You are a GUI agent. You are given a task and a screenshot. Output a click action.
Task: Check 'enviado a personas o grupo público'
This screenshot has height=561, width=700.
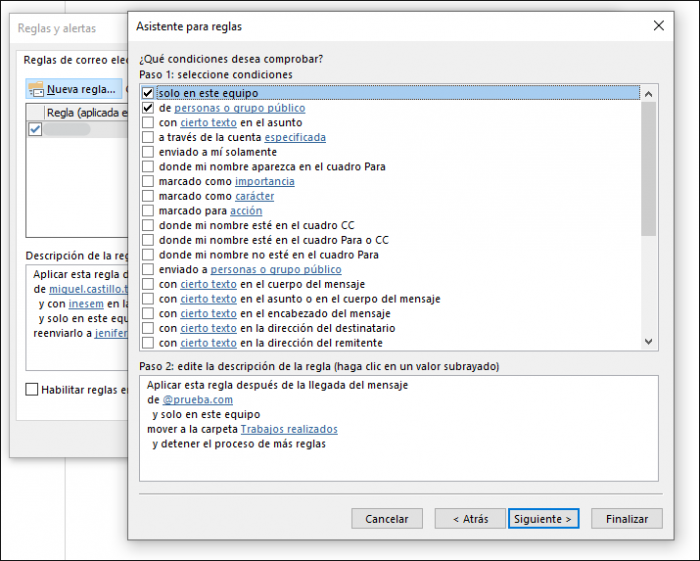148,270
